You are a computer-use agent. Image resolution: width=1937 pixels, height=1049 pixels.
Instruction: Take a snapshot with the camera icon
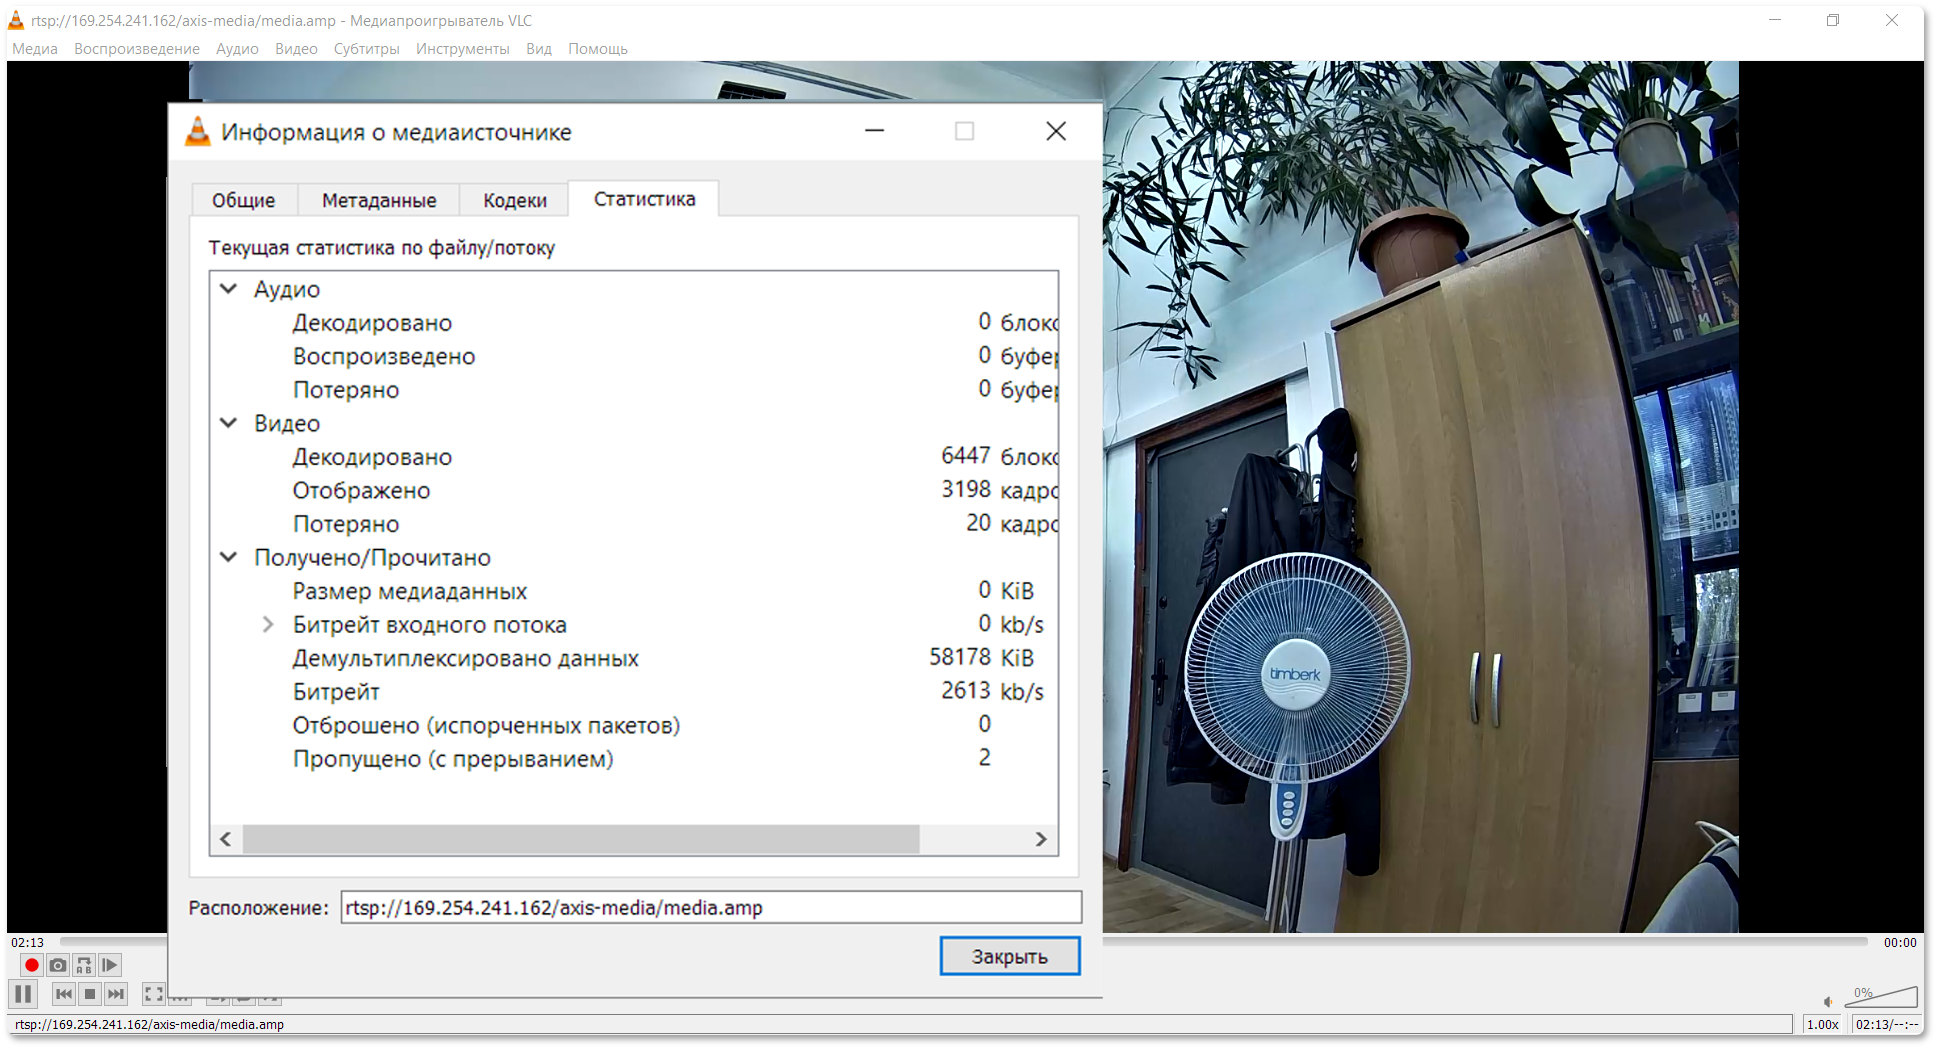(57, 965)
